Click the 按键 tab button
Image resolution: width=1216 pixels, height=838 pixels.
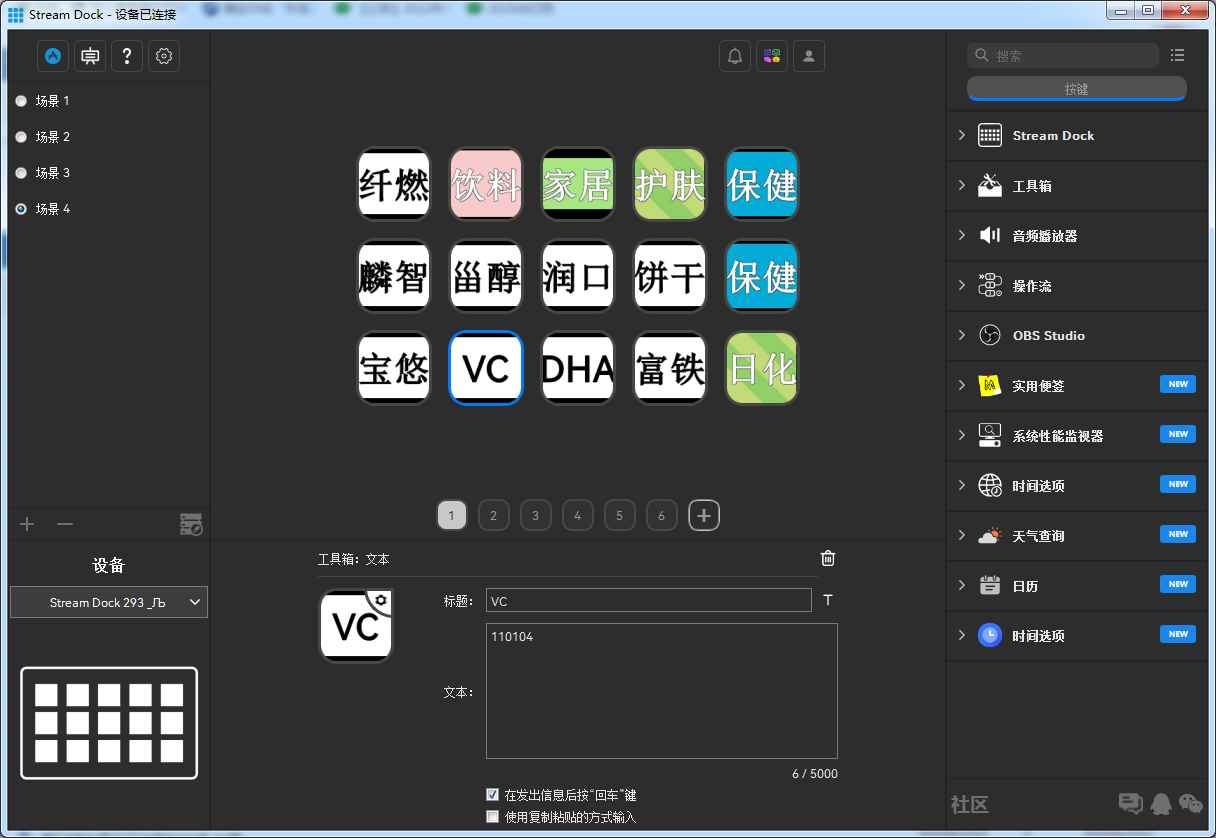tap(1077, 89)
